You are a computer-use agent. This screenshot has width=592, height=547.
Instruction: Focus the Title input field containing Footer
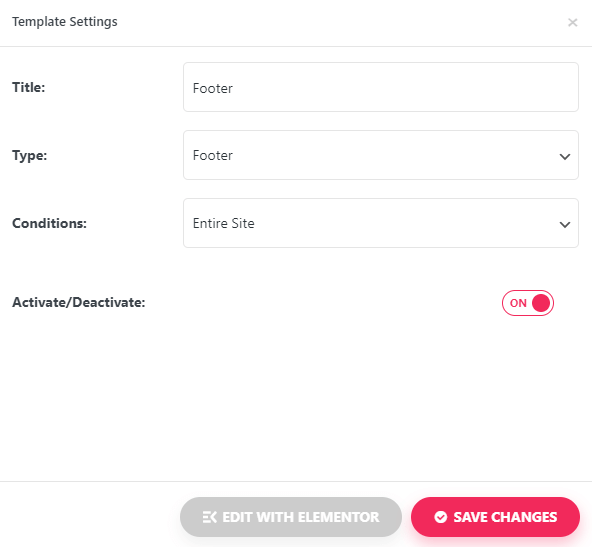tap(381, 87)
